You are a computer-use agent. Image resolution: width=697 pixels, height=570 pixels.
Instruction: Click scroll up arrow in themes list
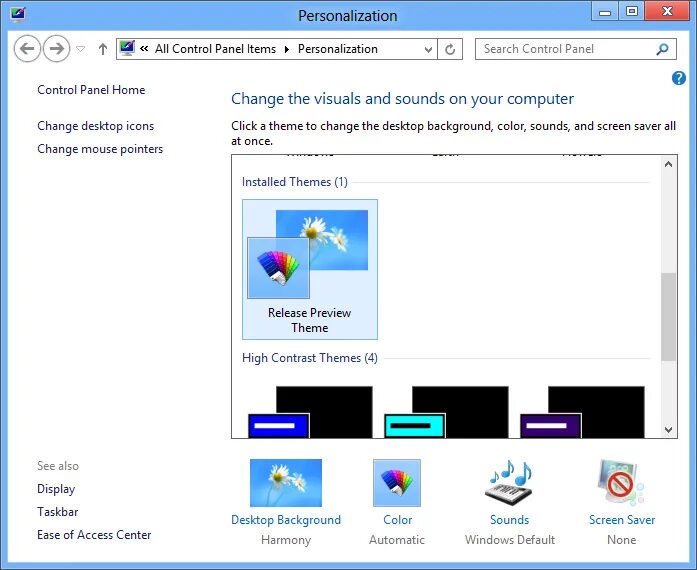click(668, 164)
